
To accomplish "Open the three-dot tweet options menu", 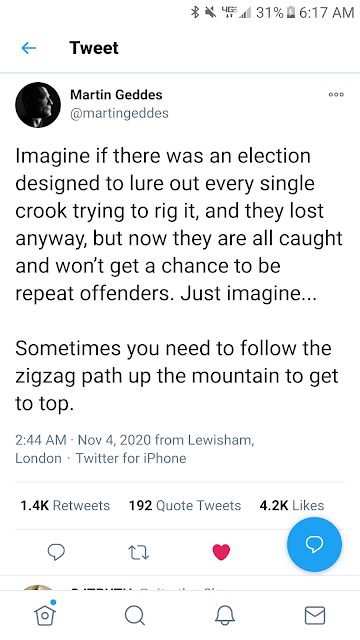I will [x=336, y=95].
